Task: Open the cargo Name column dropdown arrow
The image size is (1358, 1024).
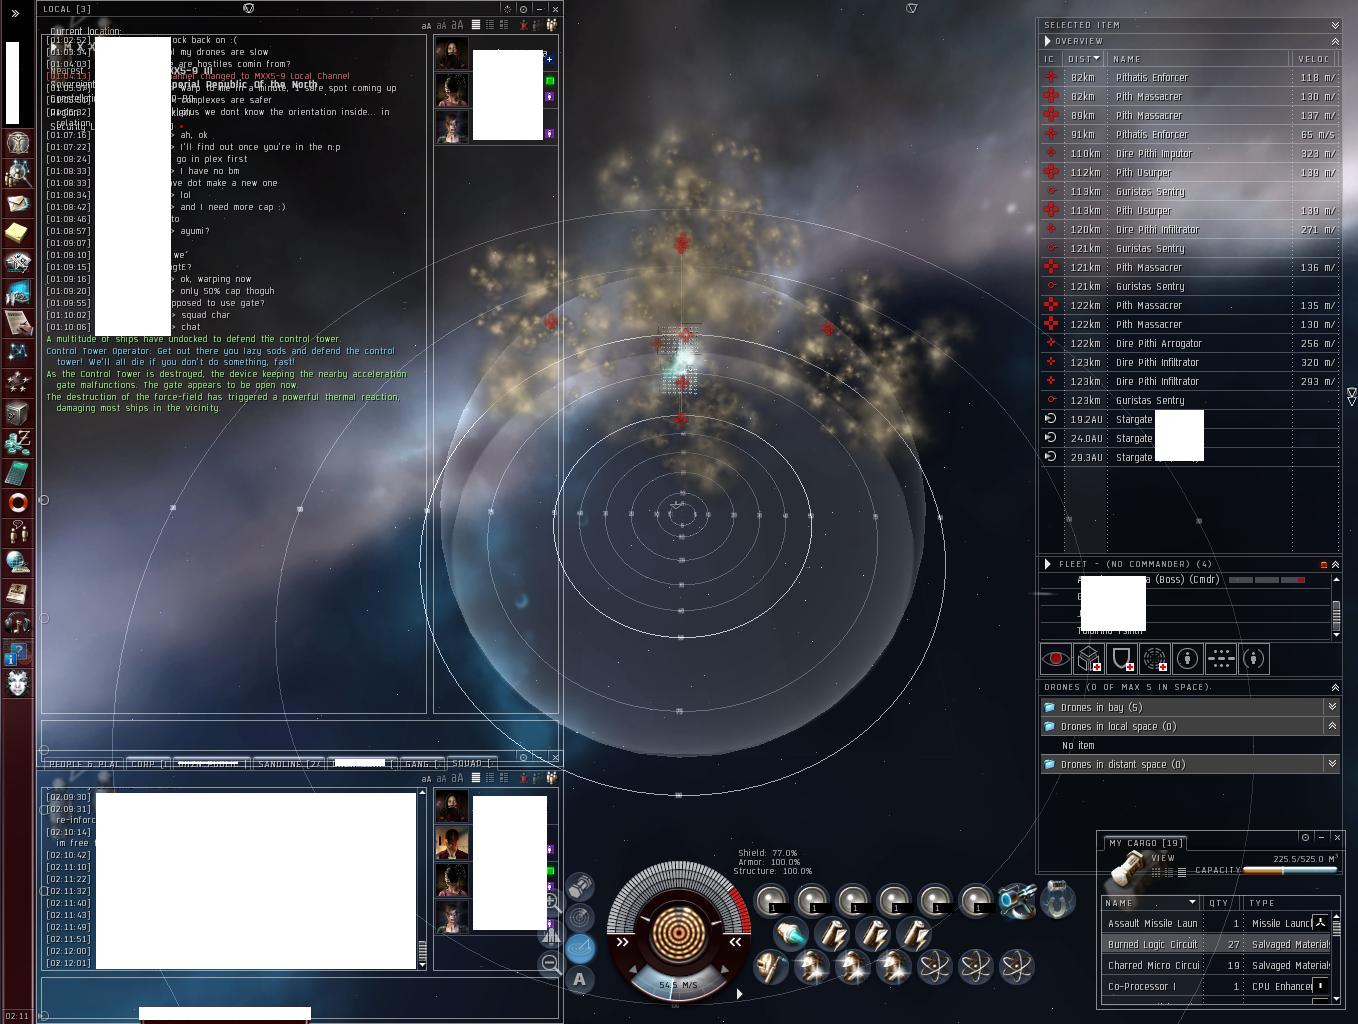Action: pyautogui.click(x=1191, y=902)
